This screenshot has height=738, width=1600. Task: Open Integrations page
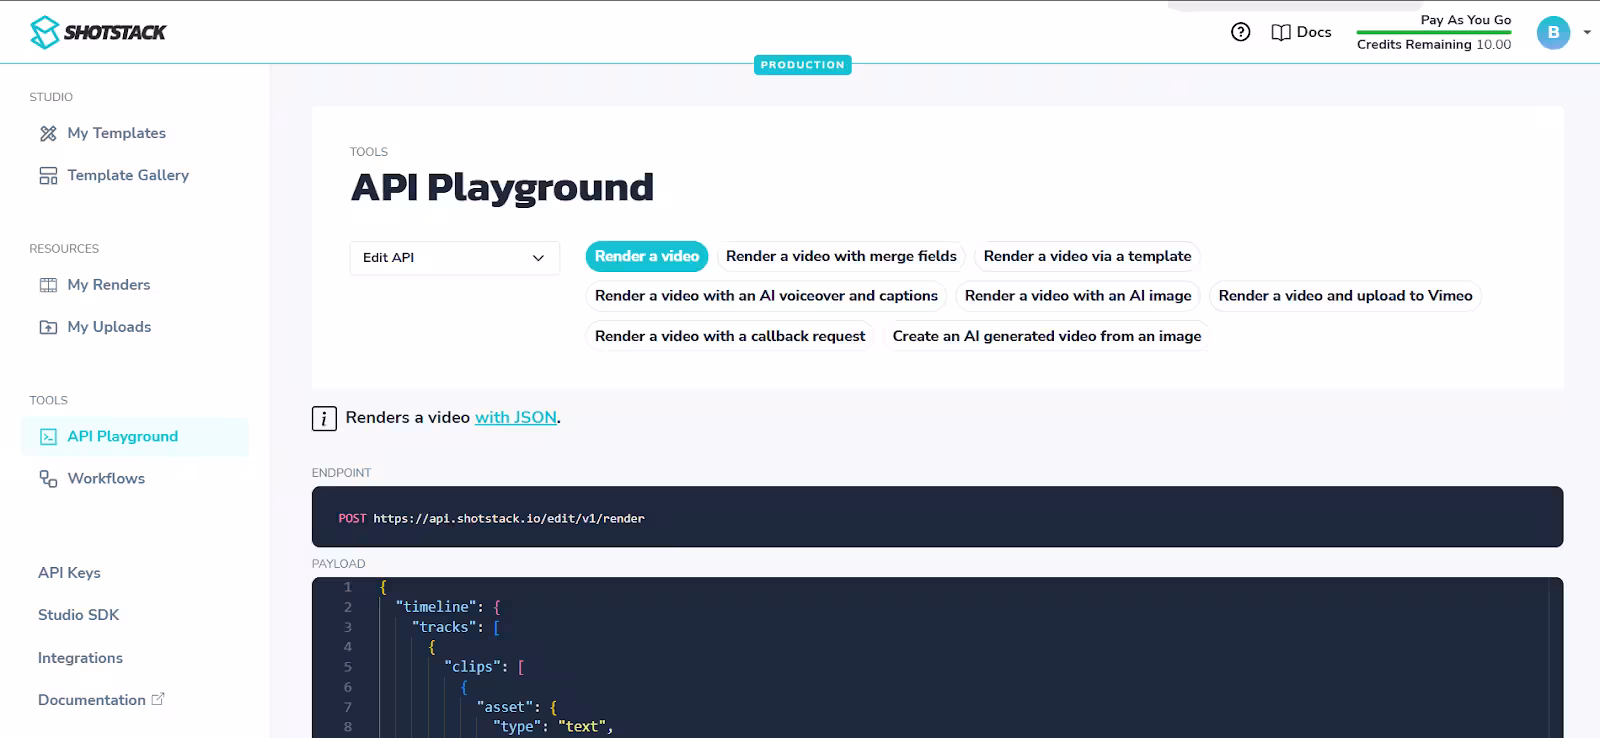point(80,658)
